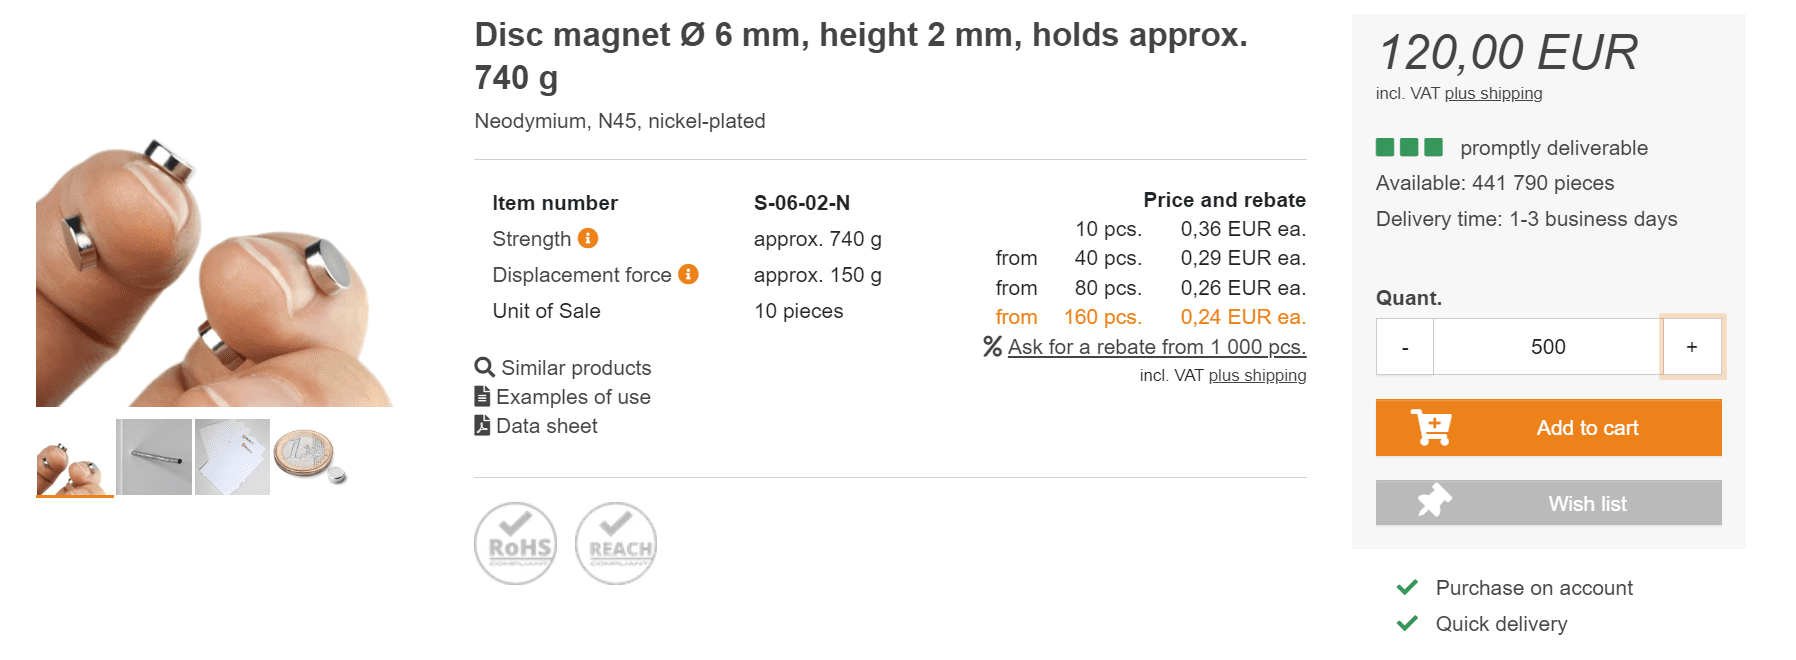Screen dimensions: 1796x660
Task: Click the Strength info icon
Action: [x=588, y=238]
